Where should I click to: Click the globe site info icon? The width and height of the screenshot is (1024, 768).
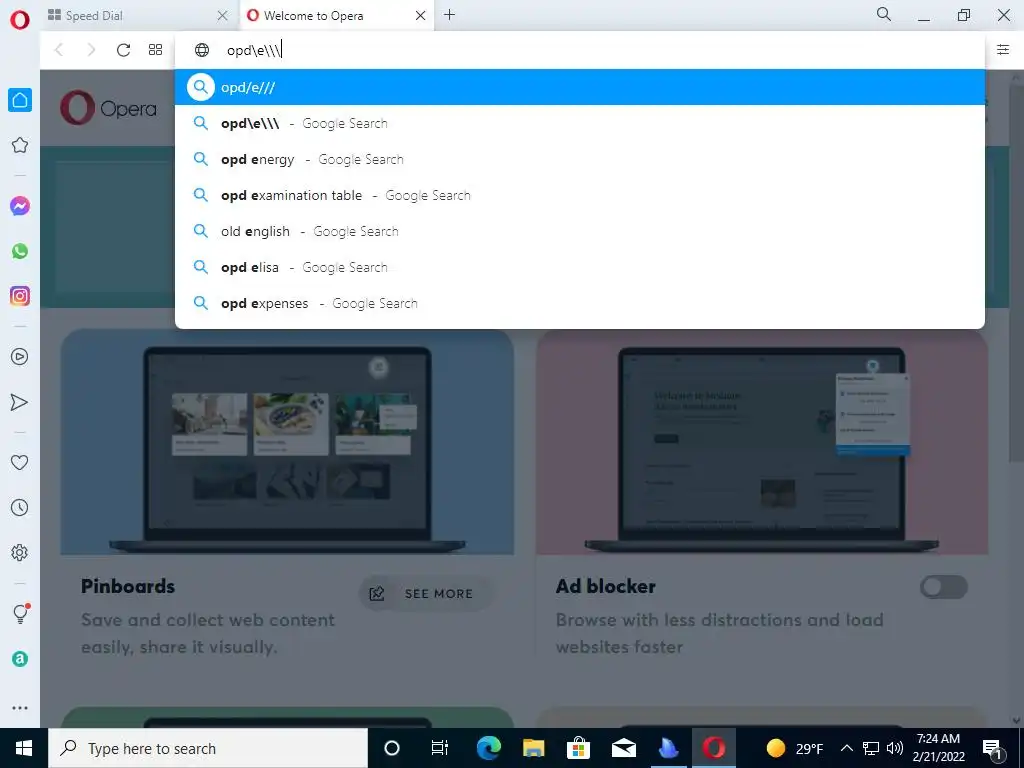point(202,50)
